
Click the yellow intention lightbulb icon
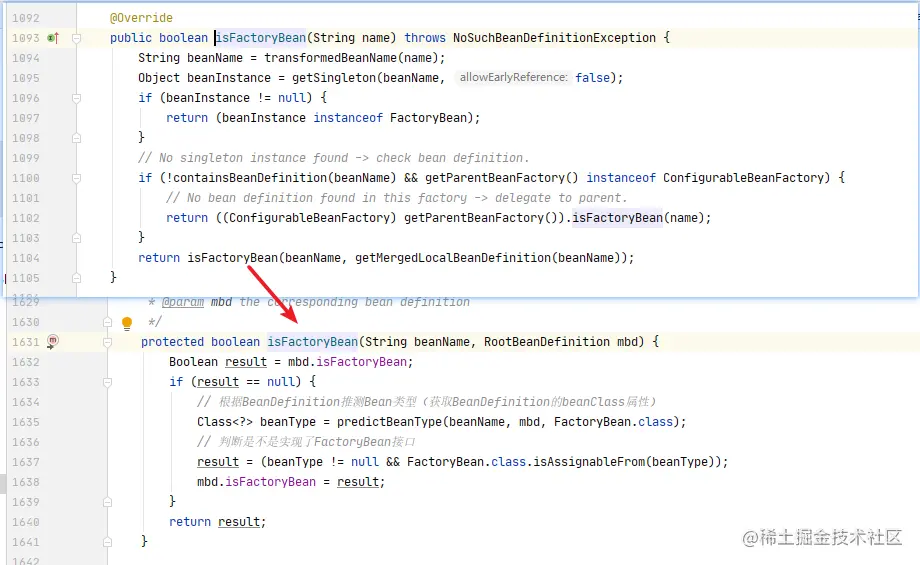(127, 323)
